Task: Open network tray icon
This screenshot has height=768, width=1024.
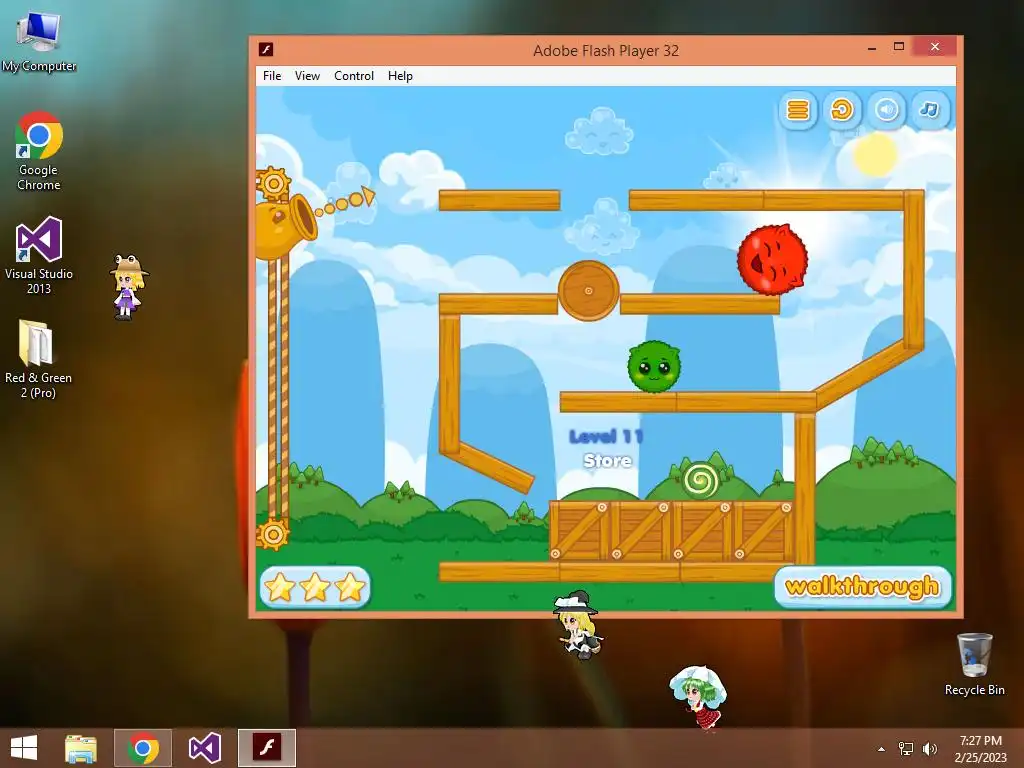Action: click(x=906, y=749)
